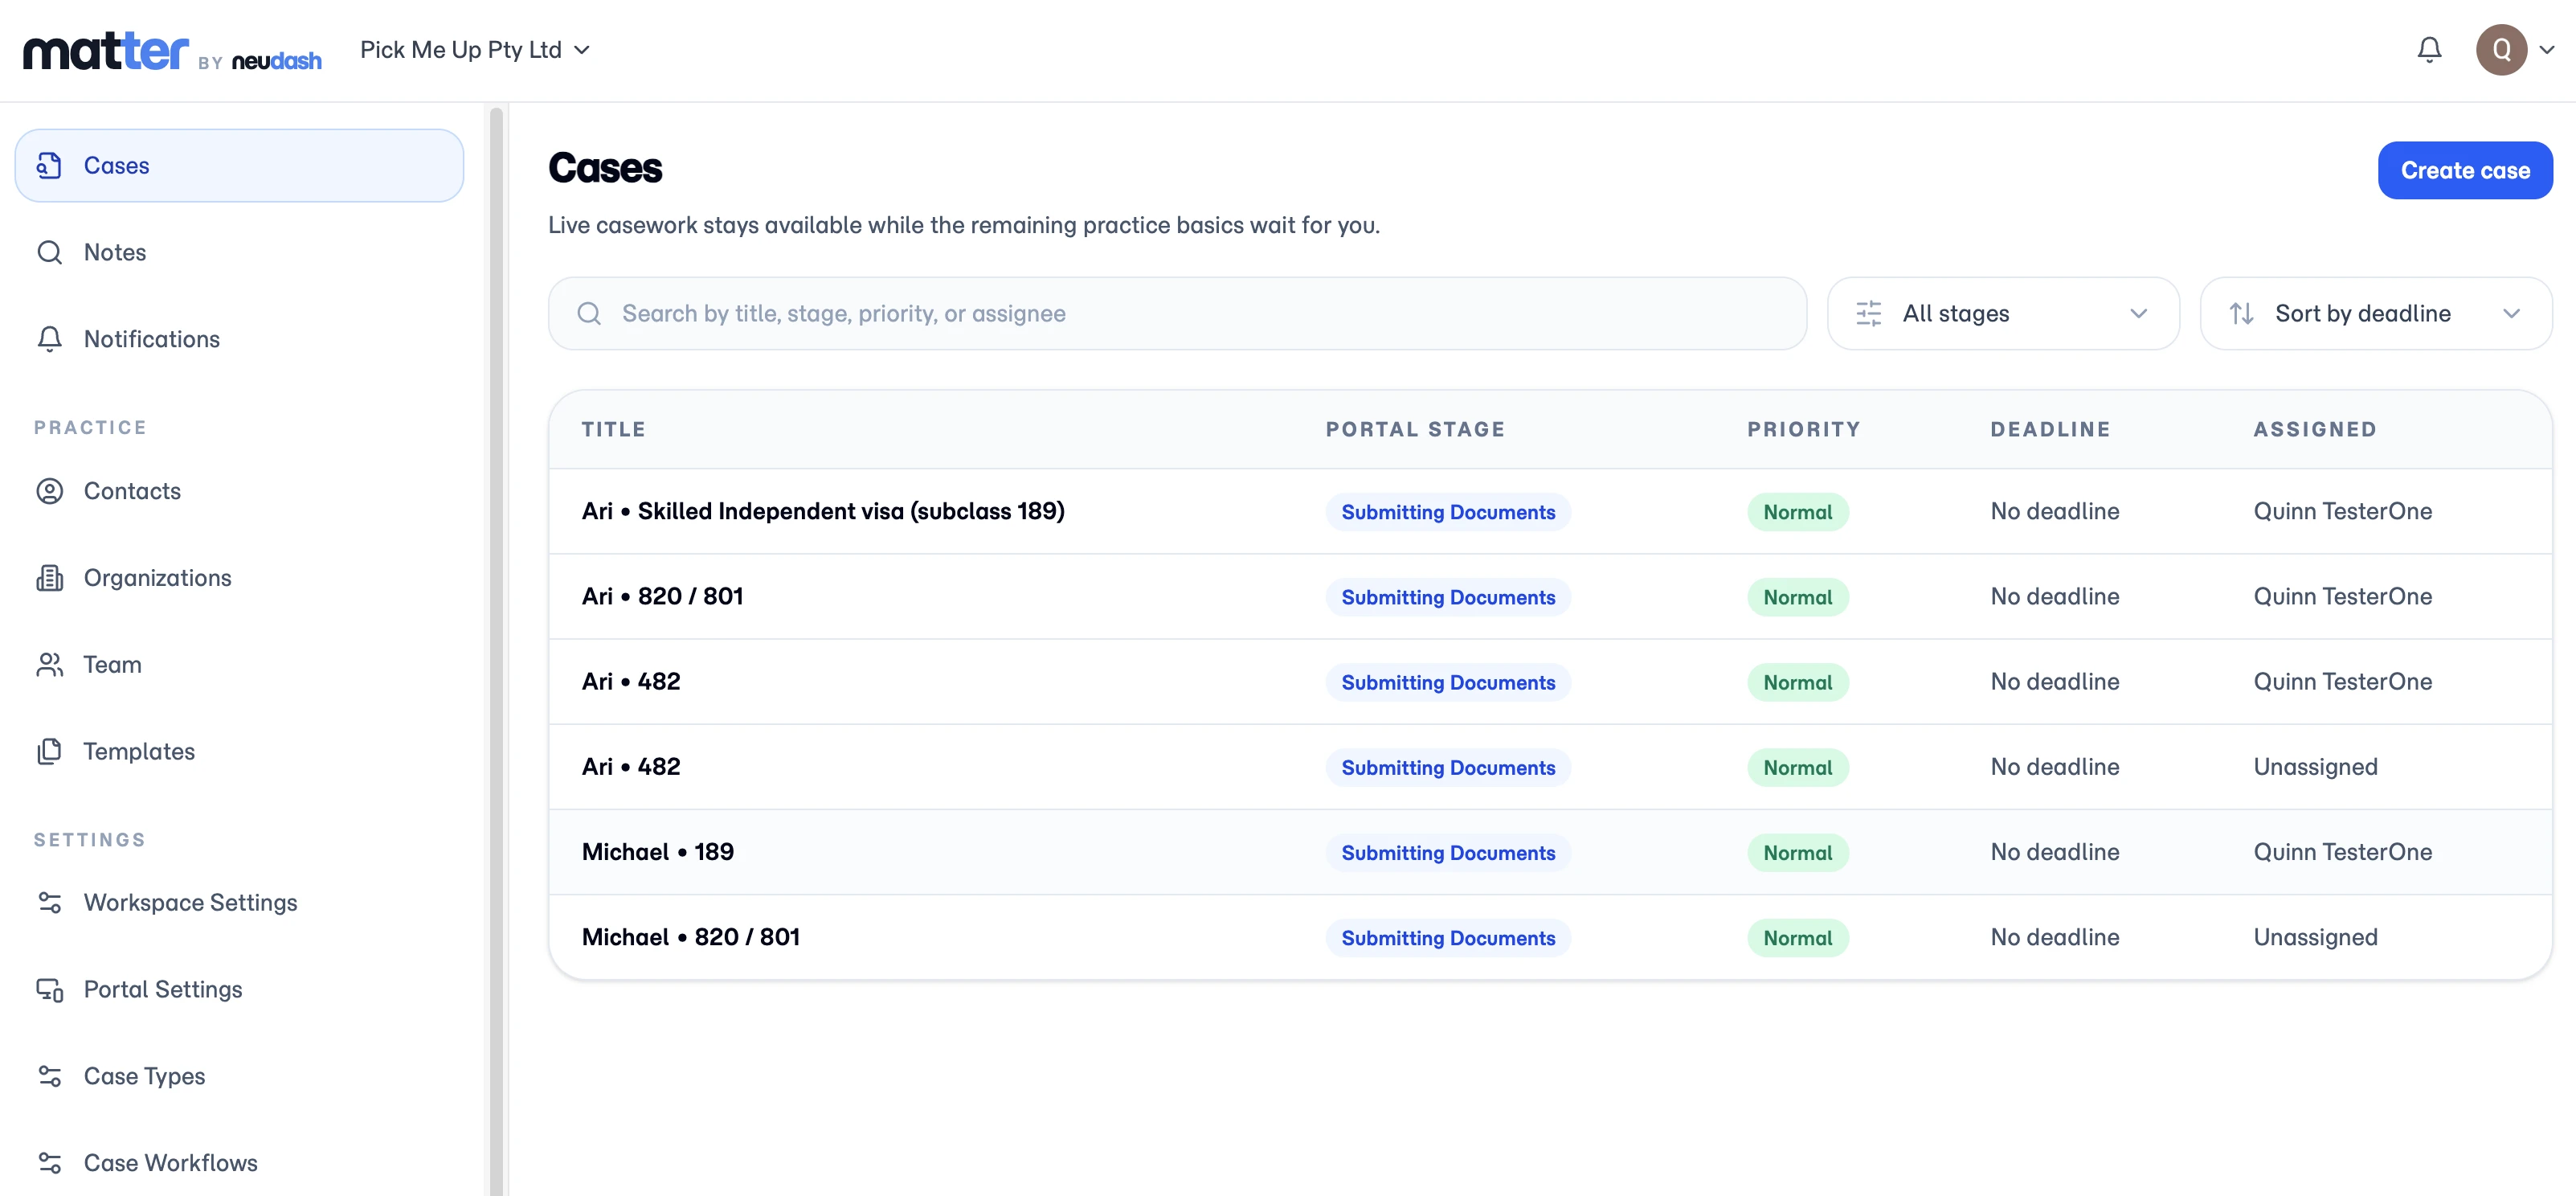Click Unassigned in Michael 820 / 801 row
Viewport: 2576px width, 1196px height.
pyautogui.click(x=2315, y=937)
